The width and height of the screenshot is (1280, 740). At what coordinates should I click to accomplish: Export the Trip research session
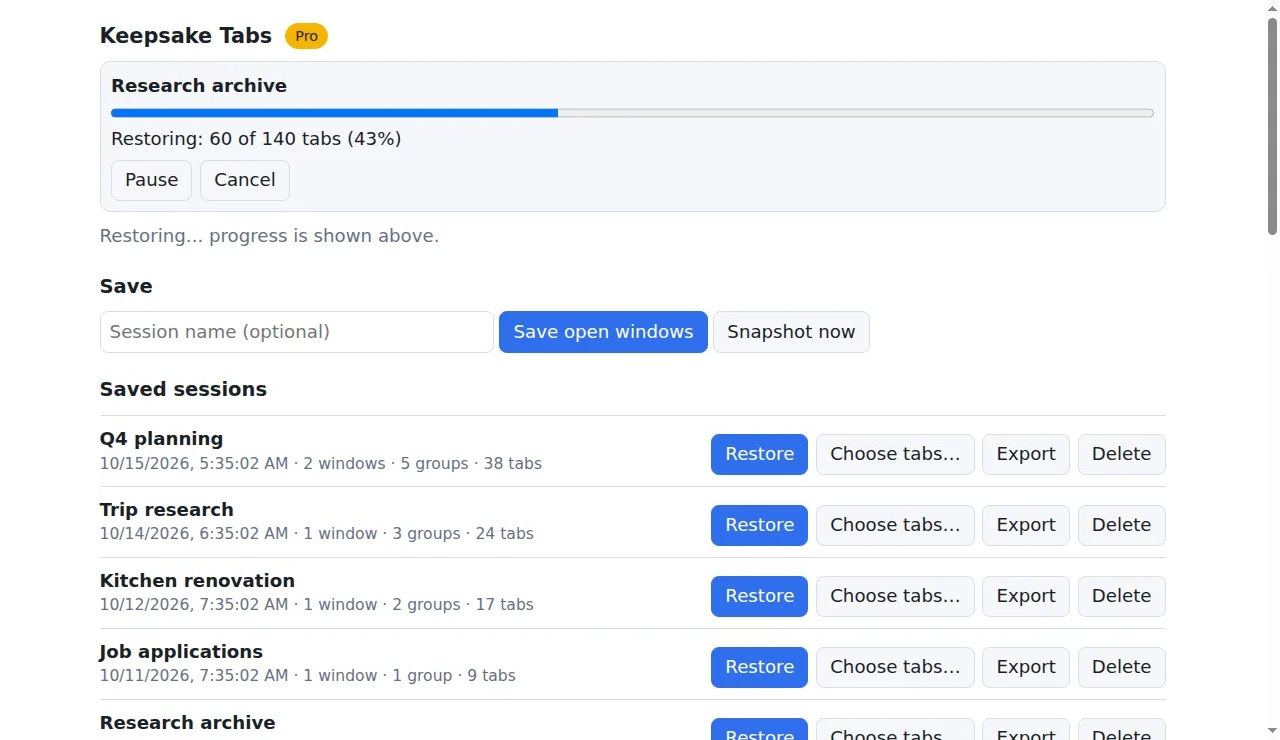1026,525
